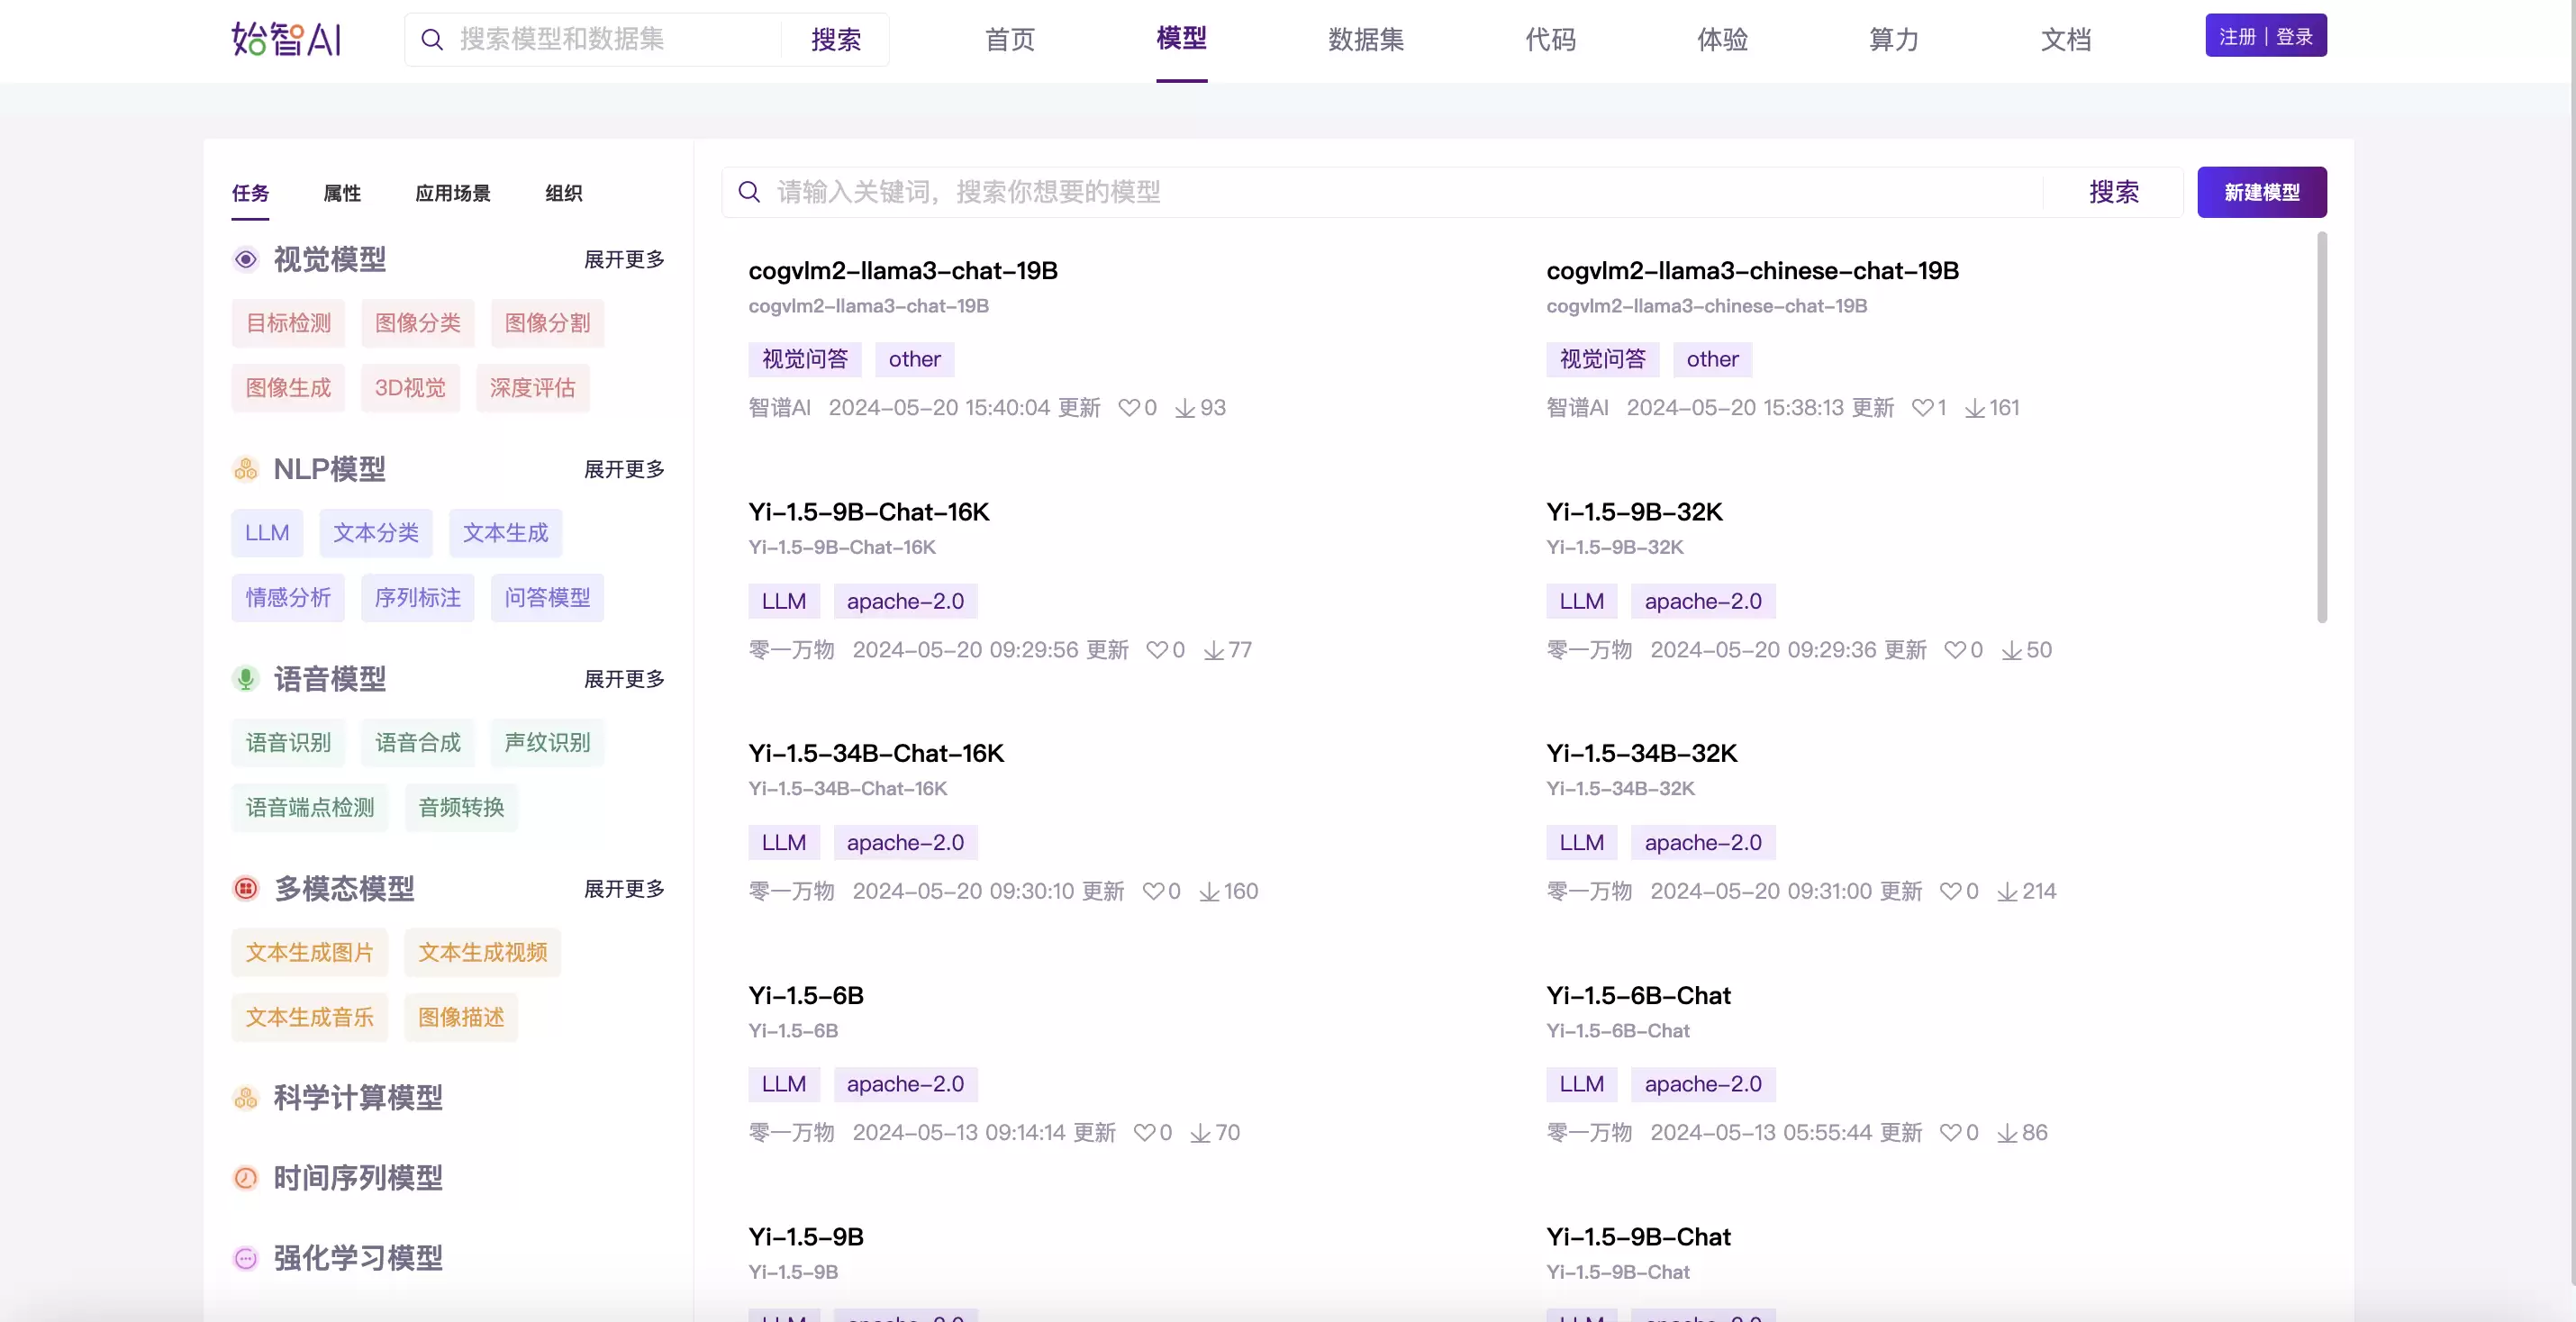Click heart icon on Yi-1.5-34B-32K
Viewport: 2576px width, 1322px height.
click(x=1951, y=891)
